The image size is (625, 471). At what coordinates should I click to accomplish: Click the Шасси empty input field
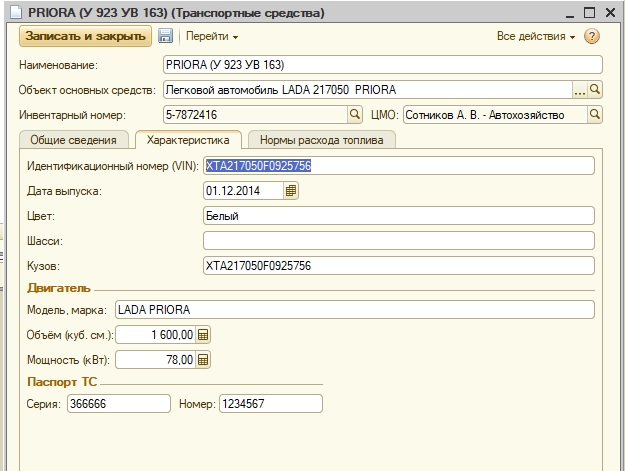[x=398, y=241]
